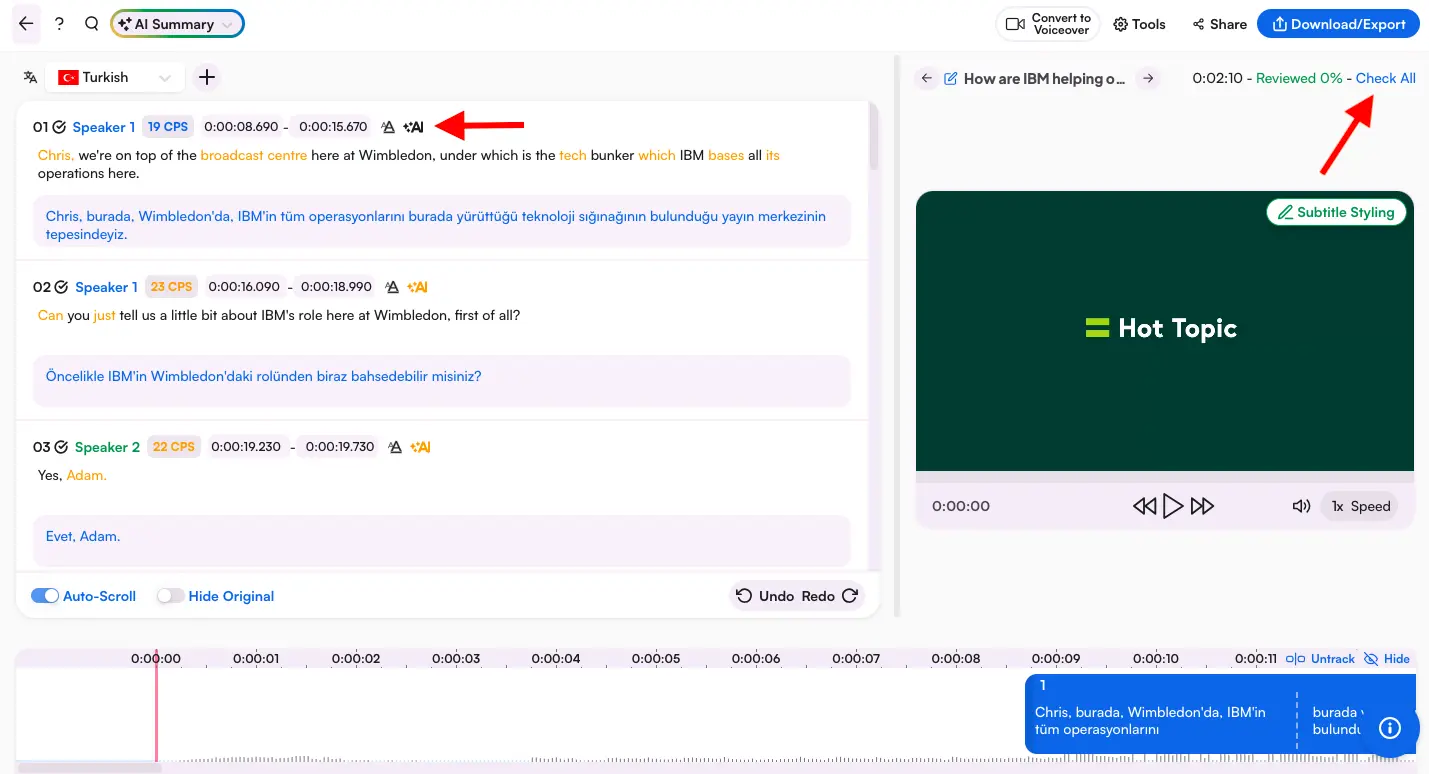
Task: Edit start time 0:00:08.690
Action: click(x=241, y=127)
